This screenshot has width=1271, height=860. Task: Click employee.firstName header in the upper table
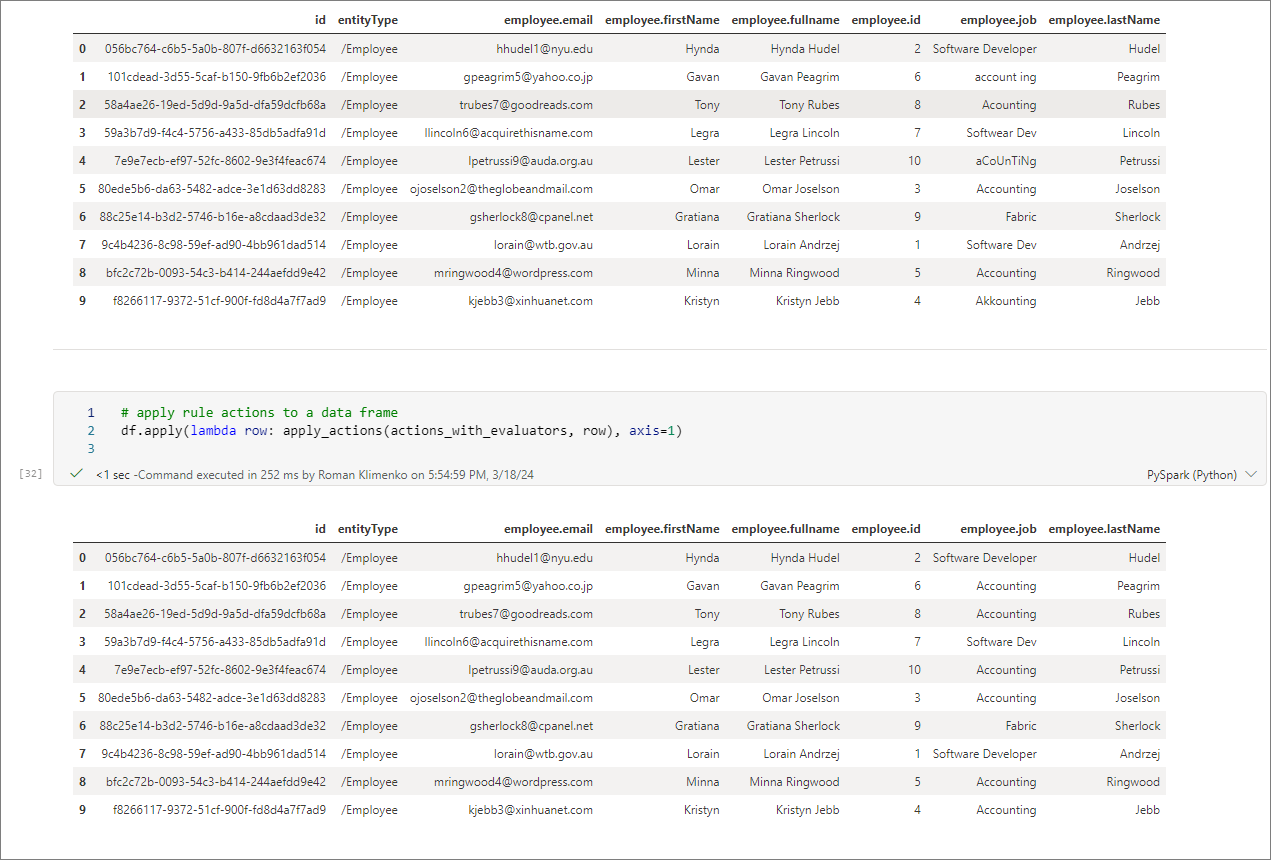pyautogui.click(x=662, y=20)
